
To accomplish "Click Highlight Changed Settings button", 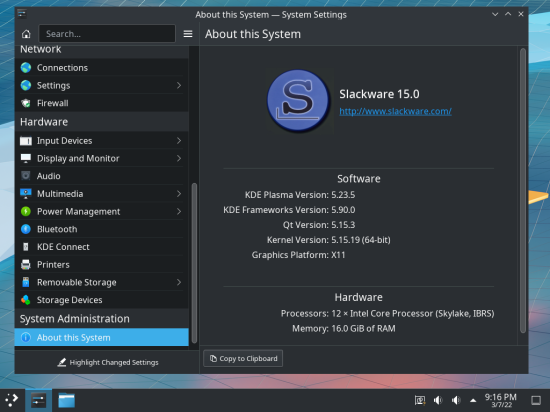I will tap(108, 362).
